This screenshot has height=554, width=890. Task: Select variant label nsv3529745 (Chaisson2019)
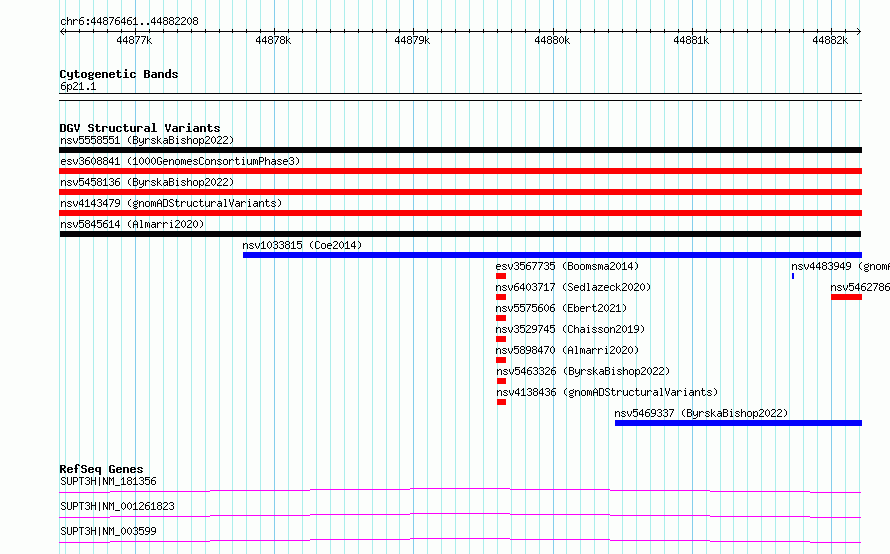[570, 329]
